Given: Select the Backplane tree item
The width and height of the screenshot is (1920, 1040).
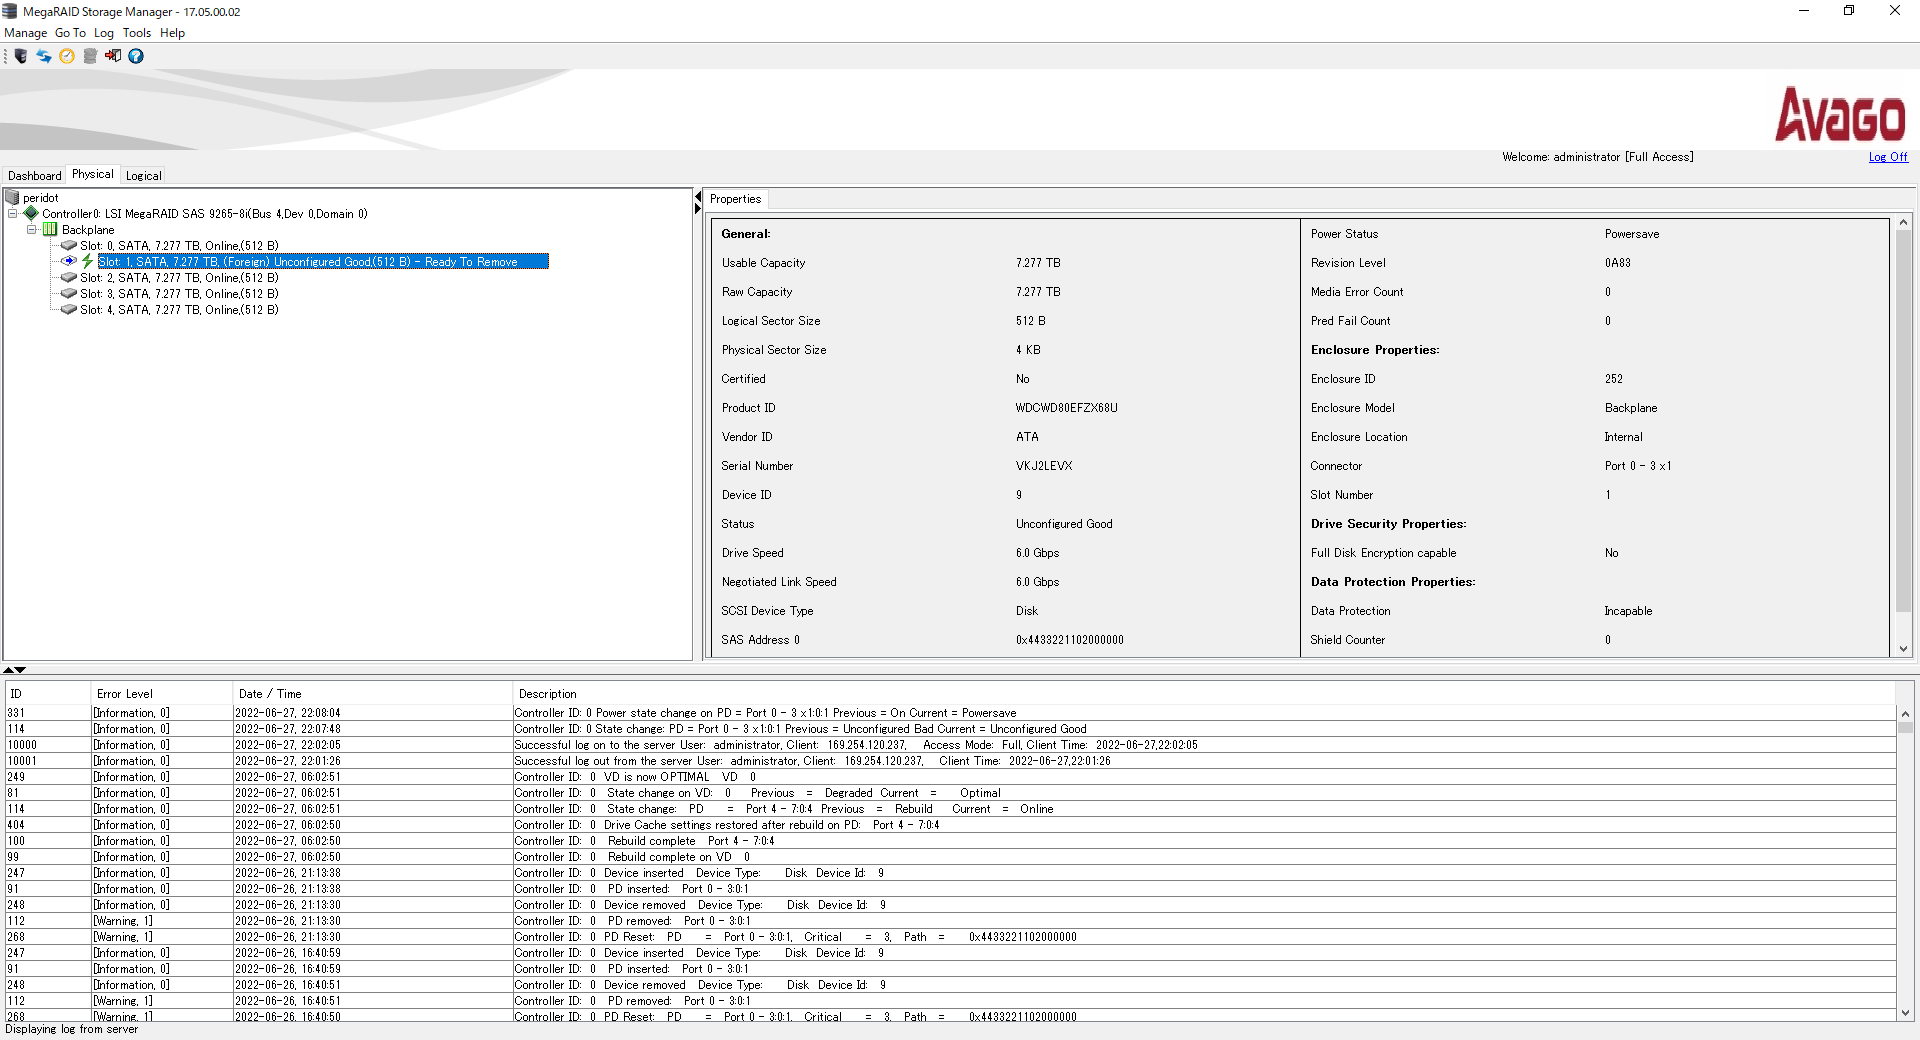Looking at the screenshot, I should tap(88, 230).
